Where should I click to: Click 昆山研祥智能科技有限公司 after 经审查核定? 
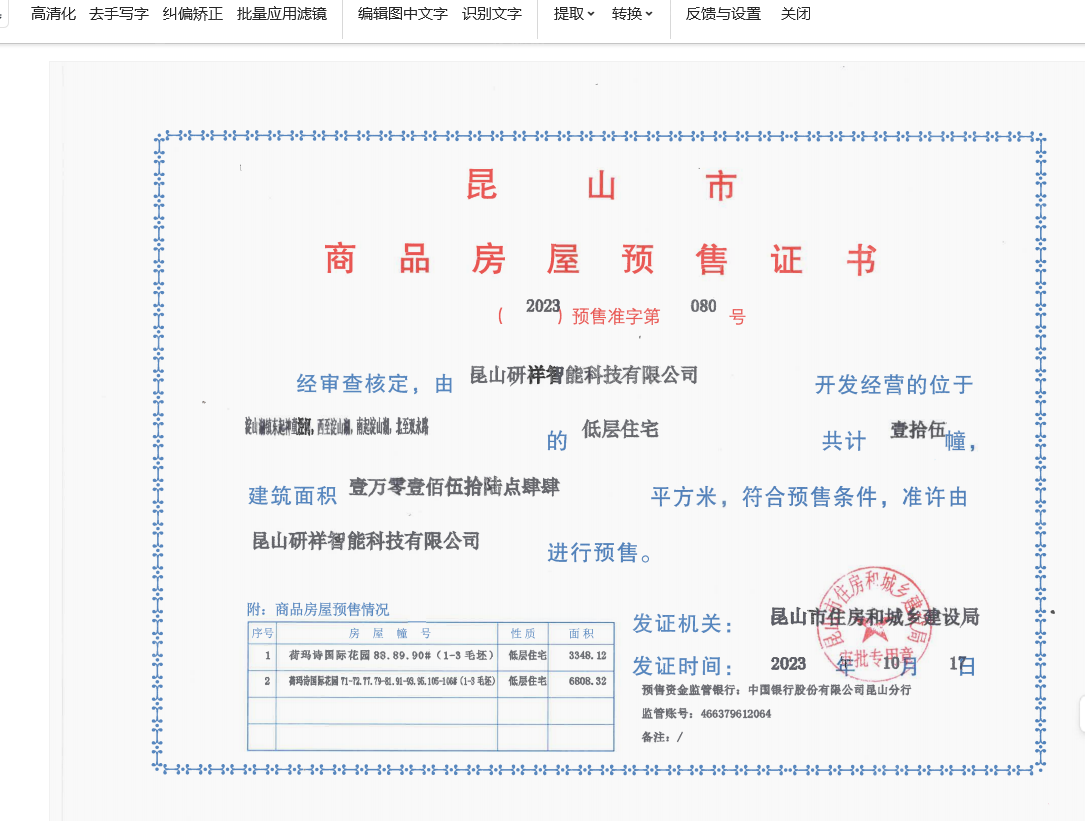tap(583, 375)
